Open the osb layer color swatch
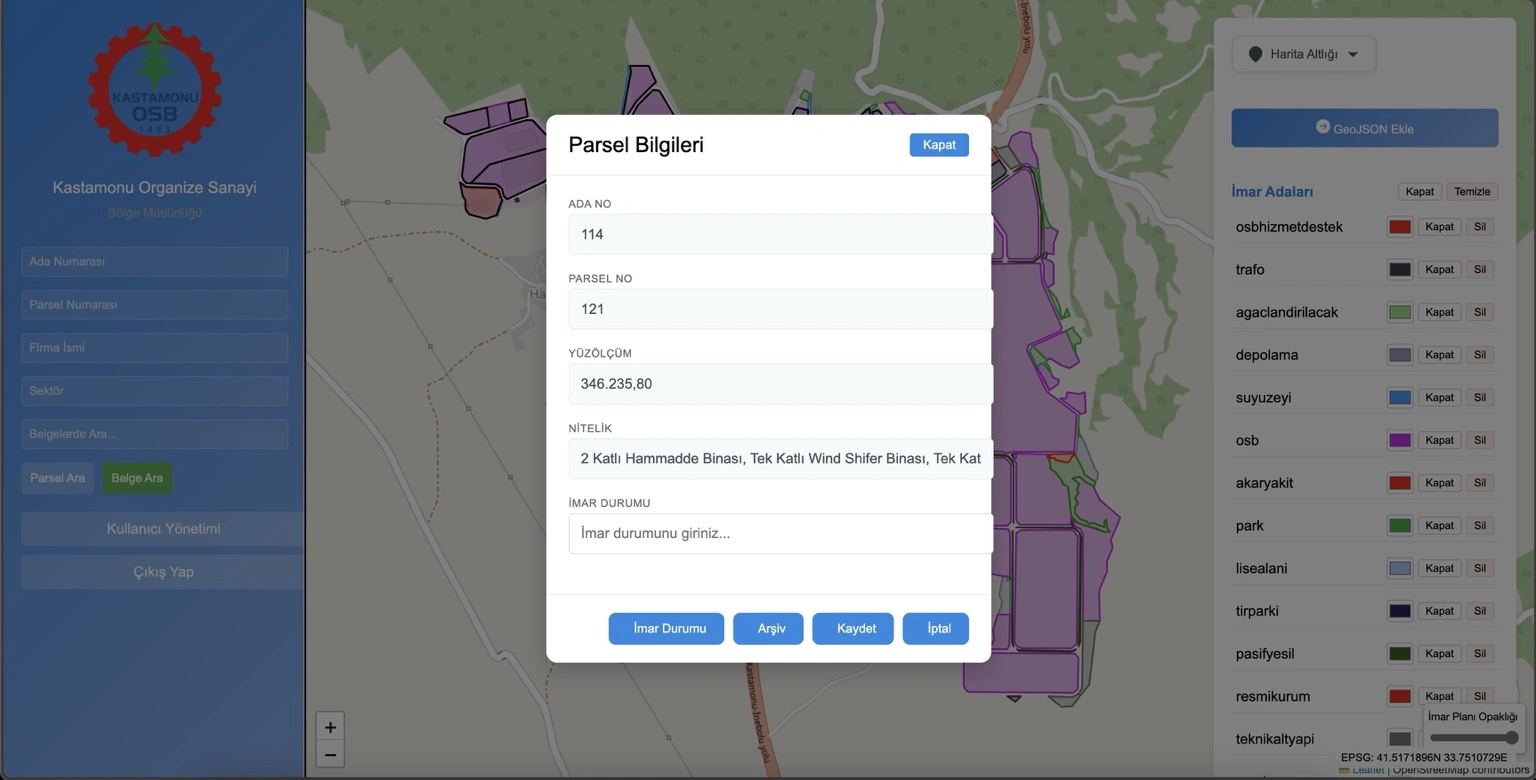1536x780 pixels. [x=1399, y=440]
